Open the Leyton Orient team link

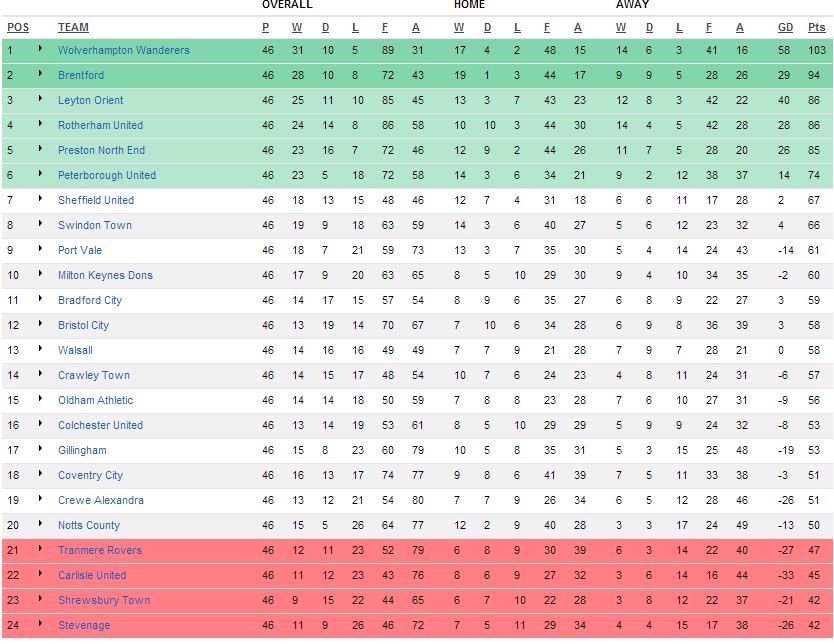click(91, 100)
